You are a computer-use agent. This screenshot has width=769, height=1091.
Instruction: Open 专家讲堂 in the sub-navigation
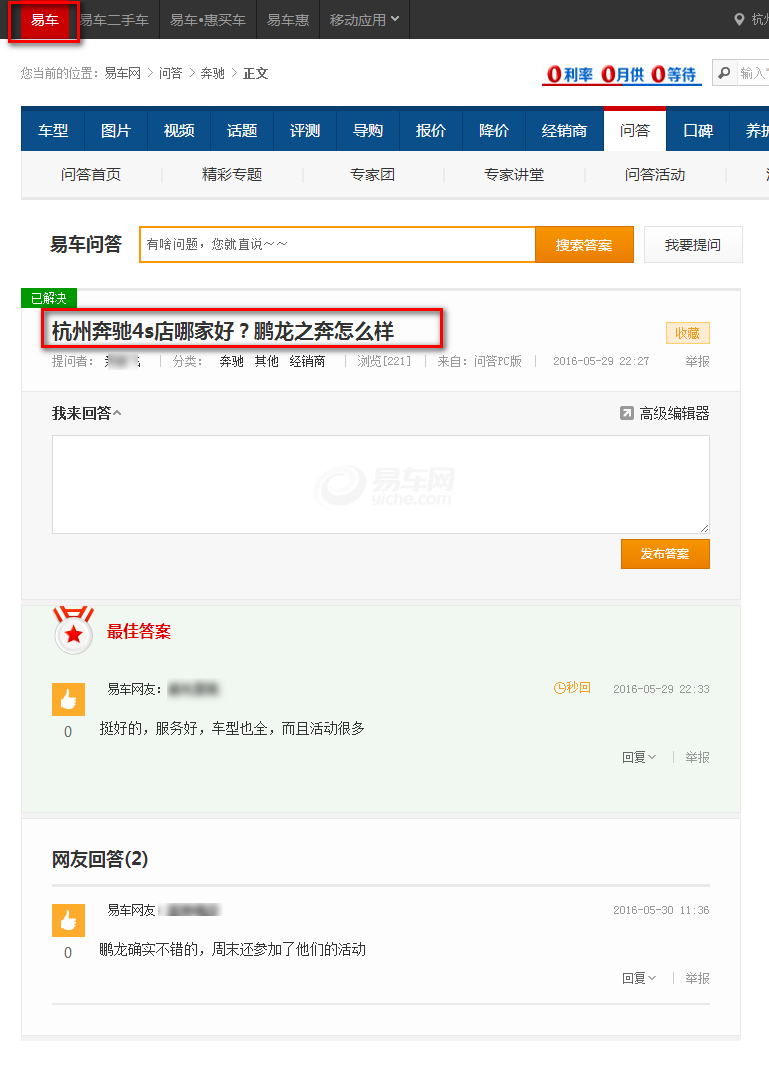point(514,175)
